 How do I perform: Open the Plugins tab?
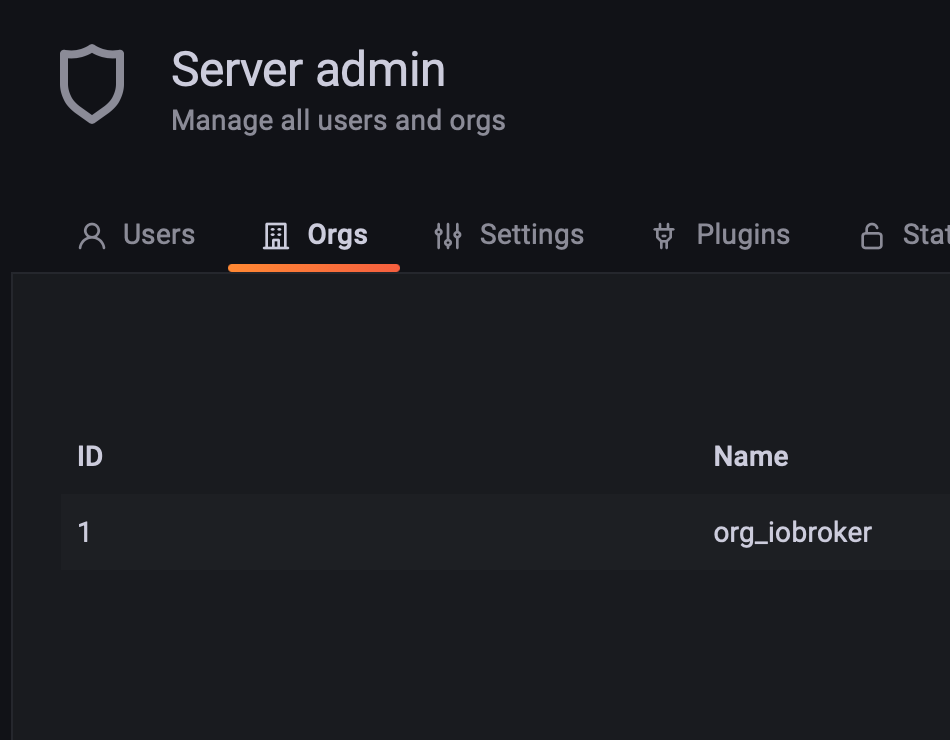tap(743, 235)
